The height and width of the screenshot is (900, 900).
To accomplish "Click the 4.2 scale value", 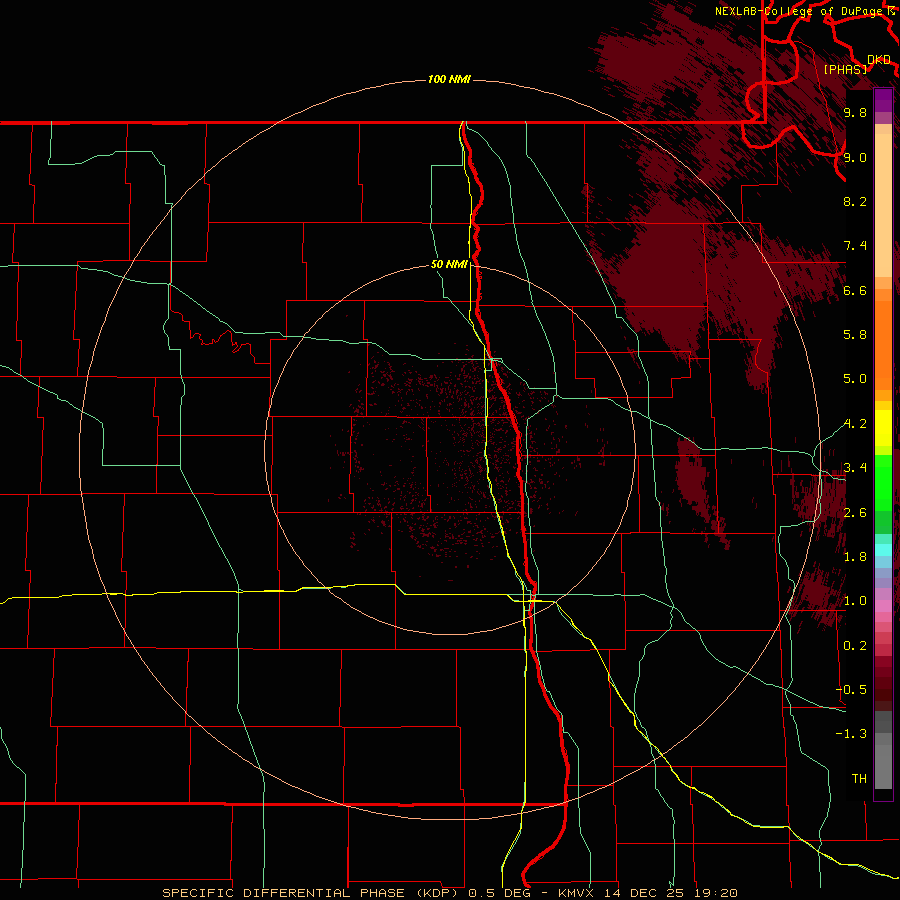I will 855,424.
